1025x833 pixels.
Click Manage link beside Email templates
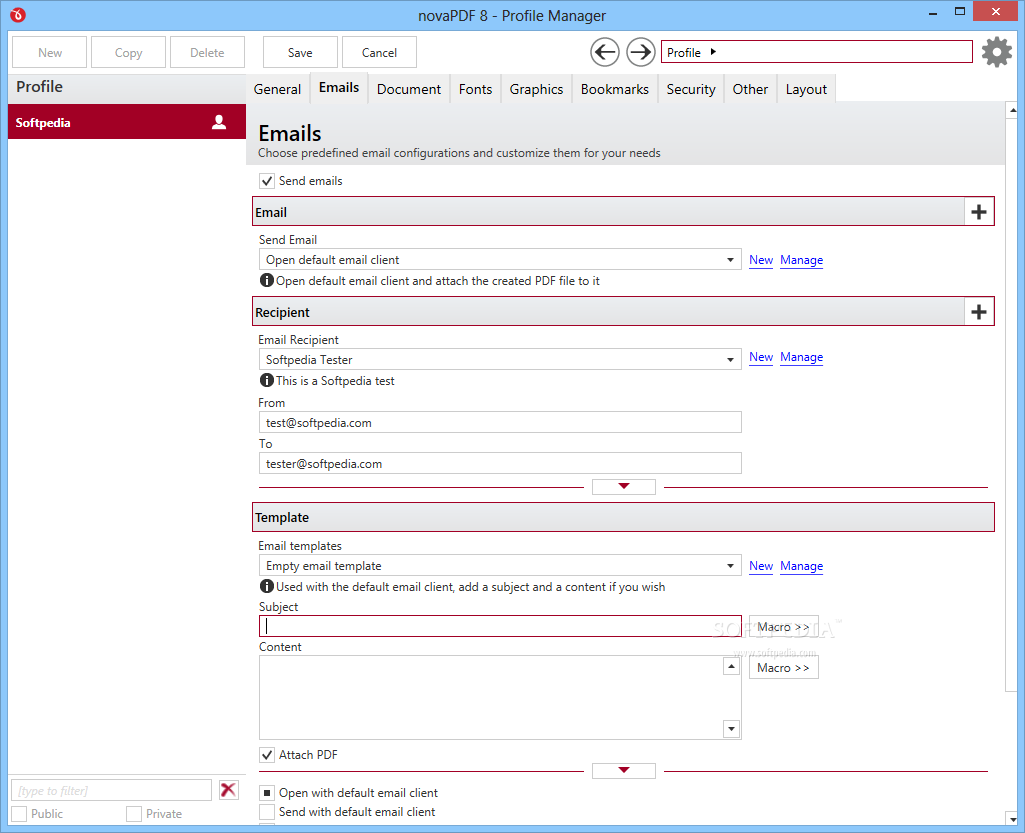801,566
